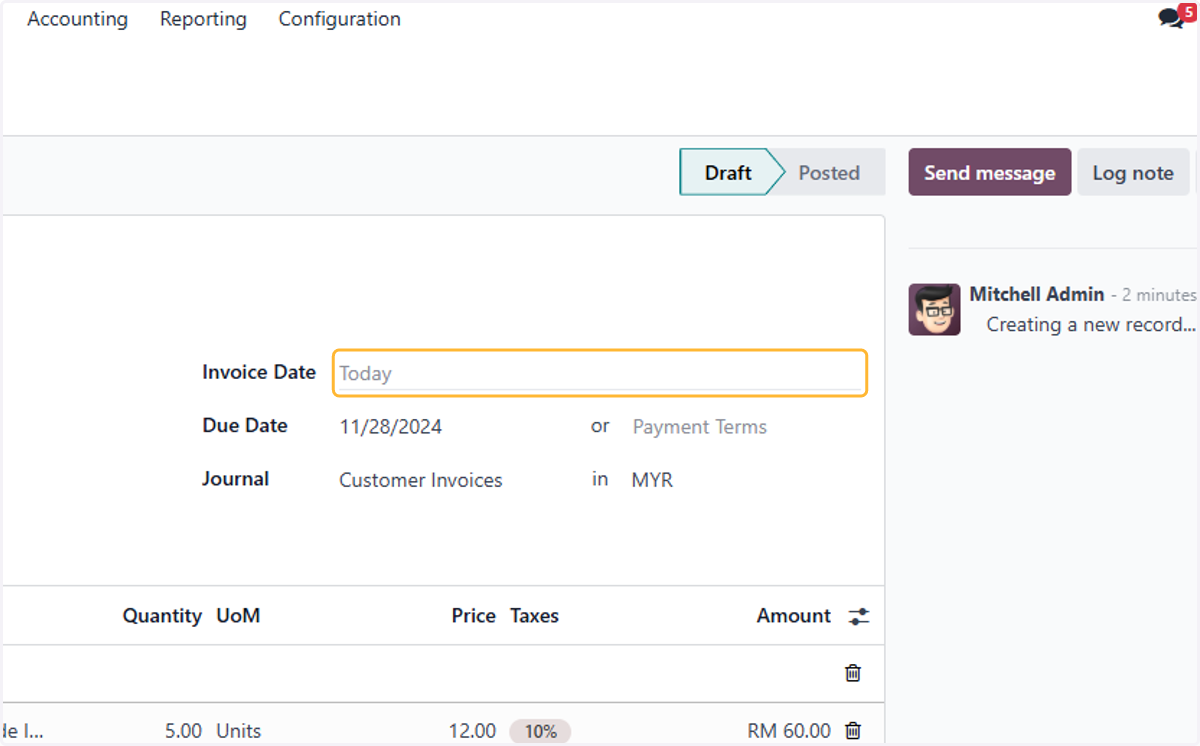Viewport: 1200px width, 746px height.
Task: Delete the RM 60.00 line with trash icon
Action: point(853,731)
